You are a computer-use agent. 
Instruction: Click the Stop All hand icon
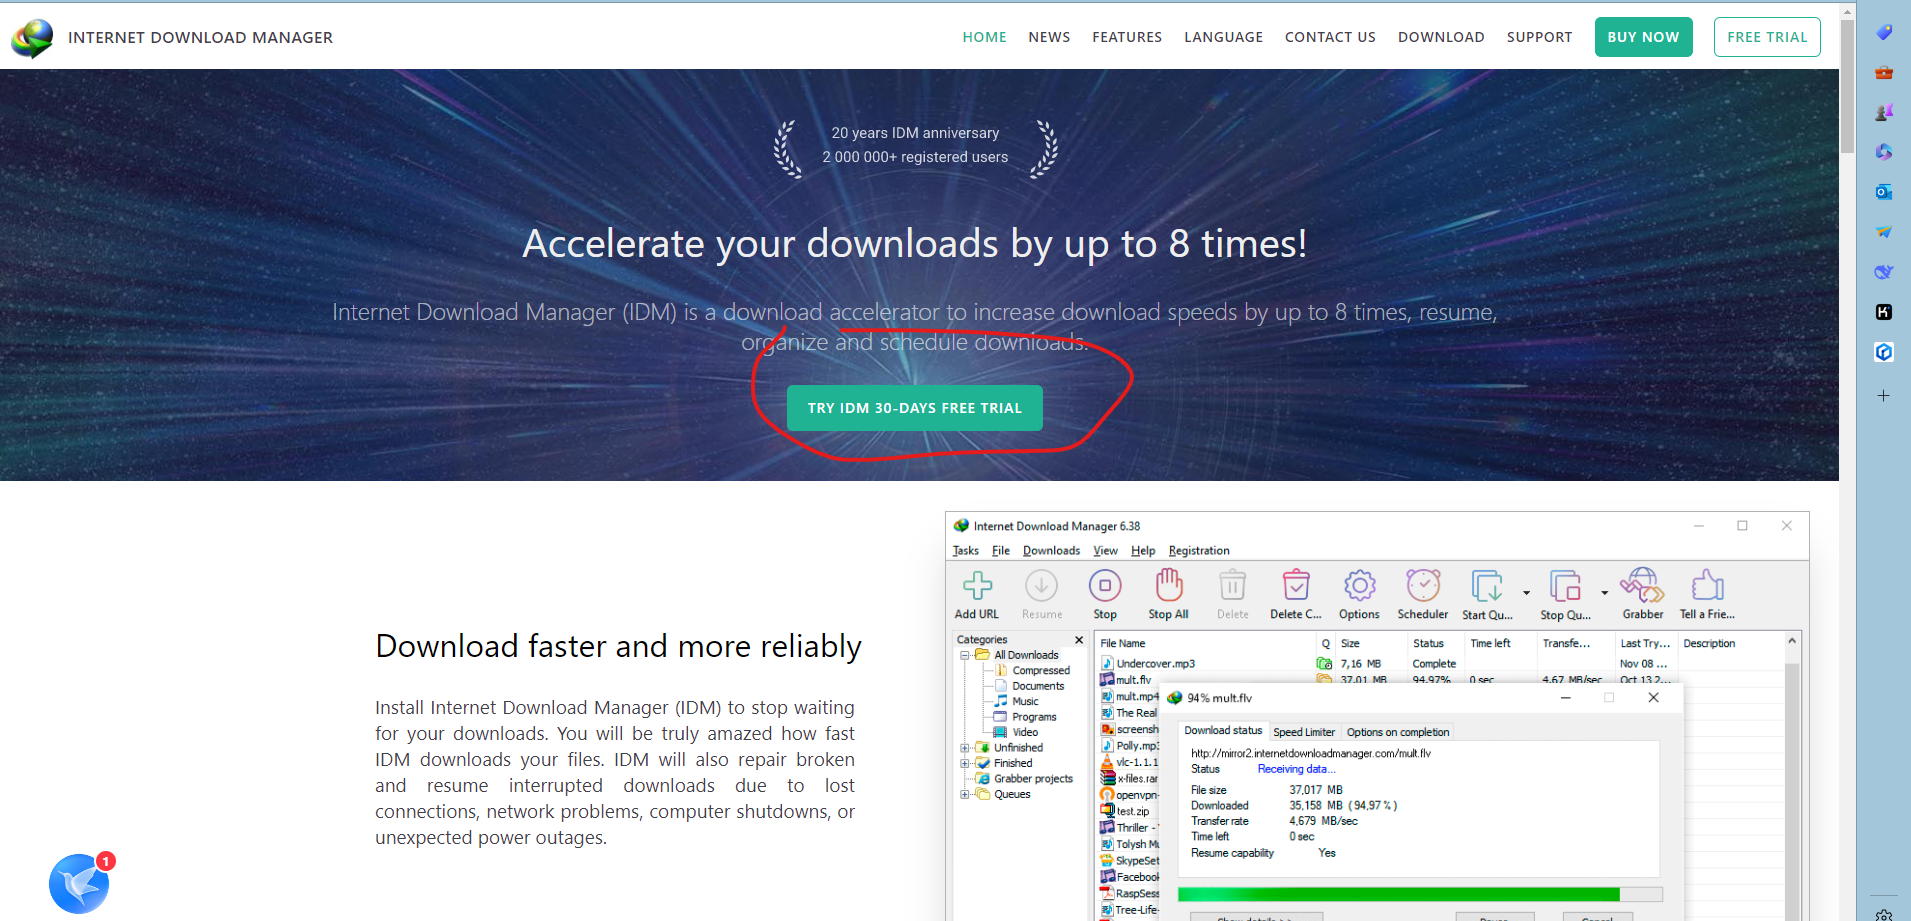click(x=1169, y=586)
